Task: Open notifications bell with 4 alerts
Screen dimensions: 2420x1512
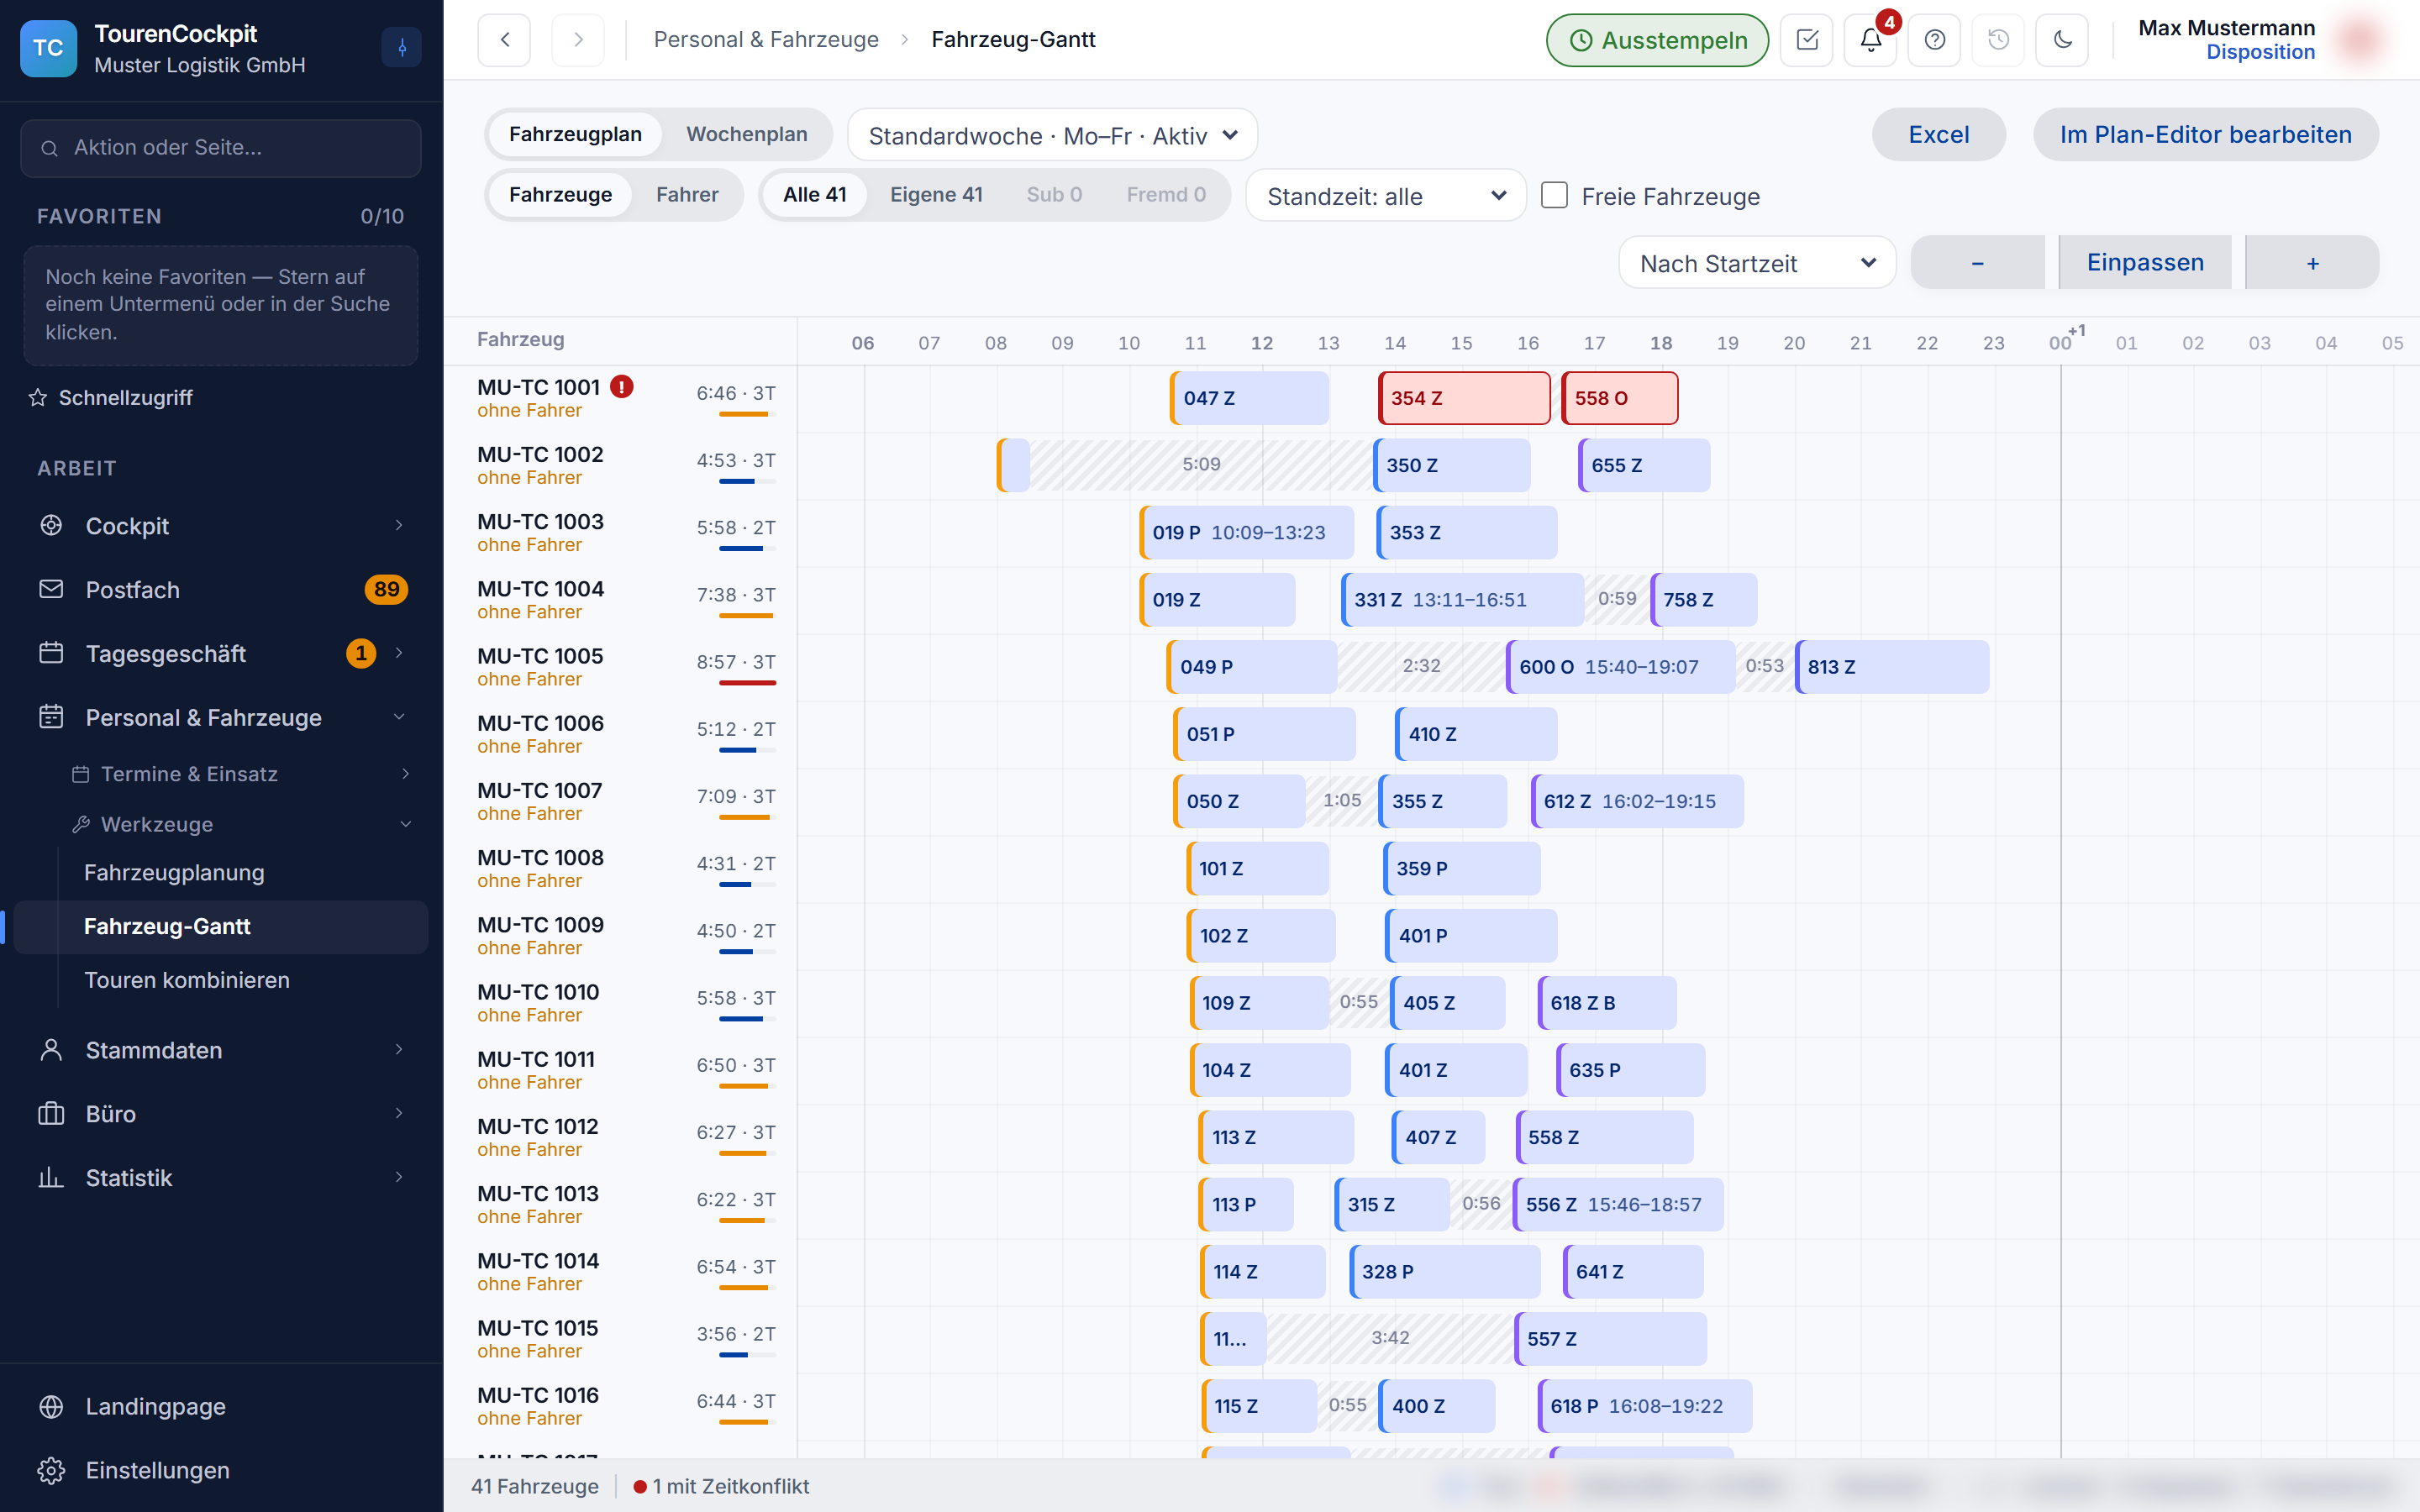Action: (x=1871, y=40)
